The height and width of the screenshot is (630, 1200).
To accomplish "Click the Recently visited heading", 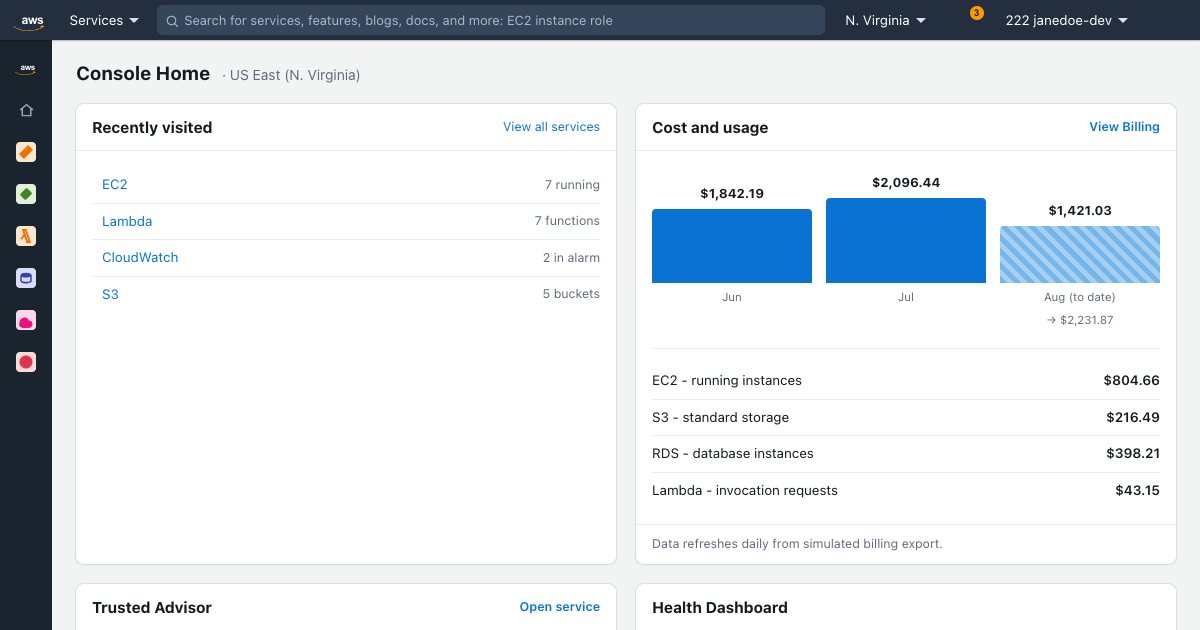I will pyautogui.click(x=152, y=128).
